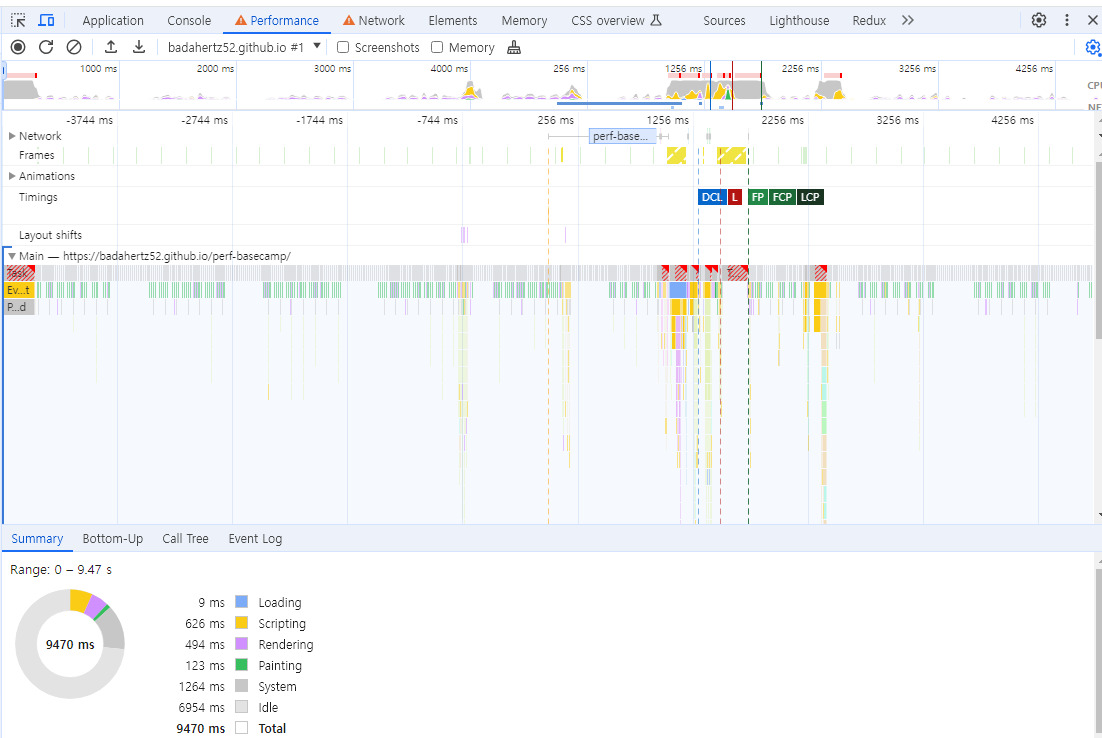Click the white Total color swatch
The height and width of the screenshot is (738, 1102).
click(241, 728)
